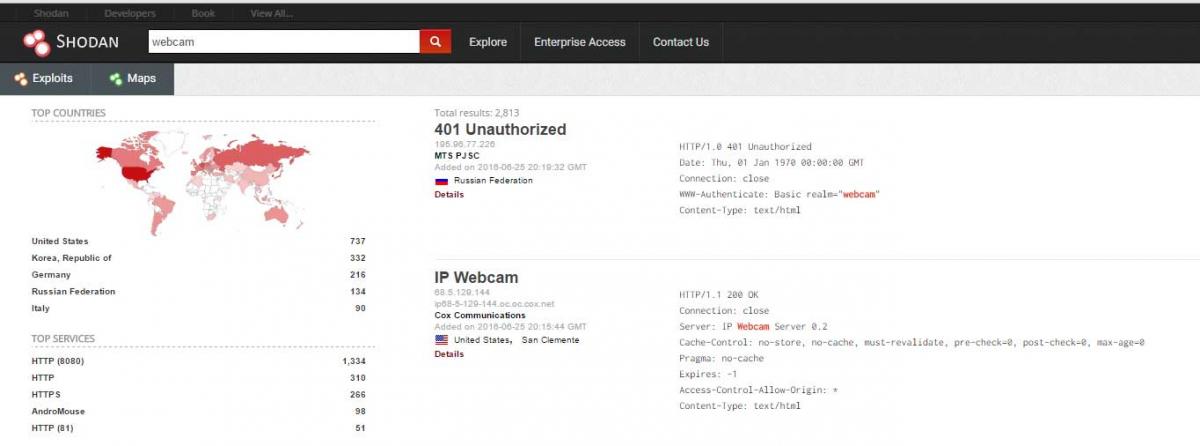Open the Shodan top bar link

pyautogui.click(x=51, y=14)
